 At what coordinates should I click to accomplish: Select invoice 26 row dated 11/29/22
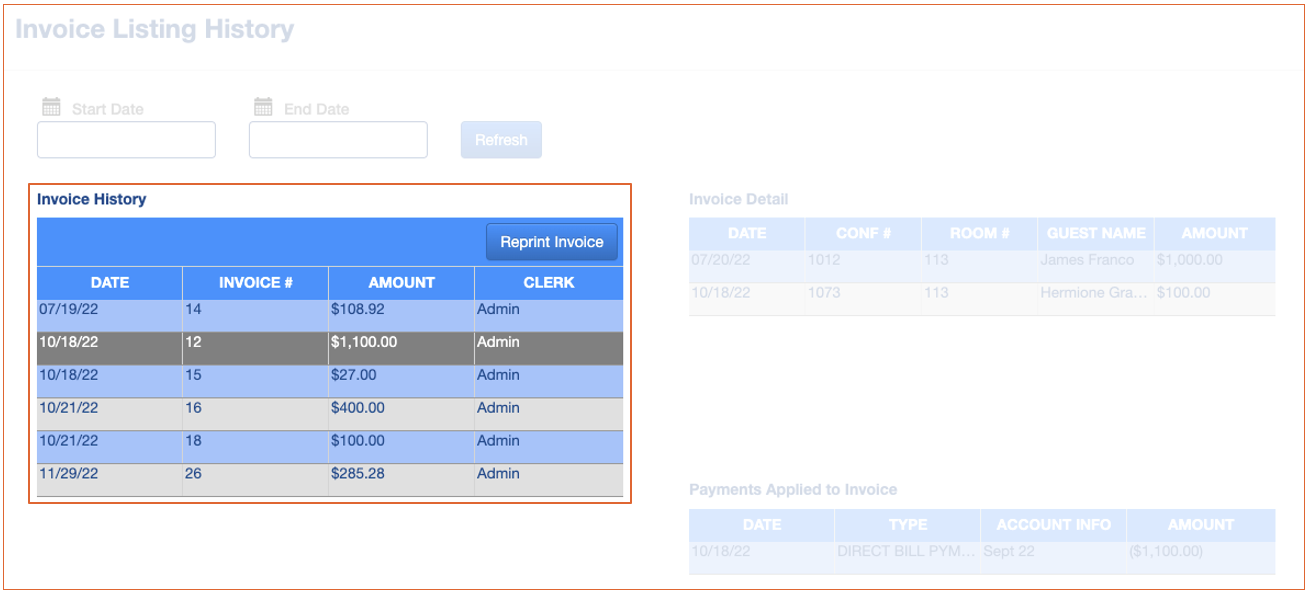[x=330, y=474]
